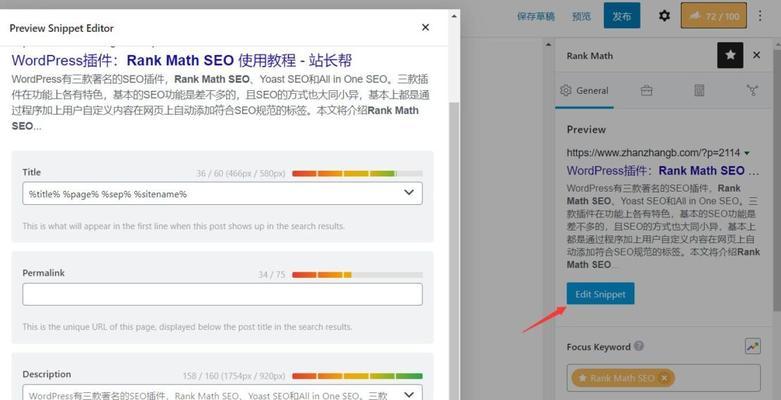Click the Edit Snippet button
The width and height of the screenshot is (781, 400).
tap(600, 294)
